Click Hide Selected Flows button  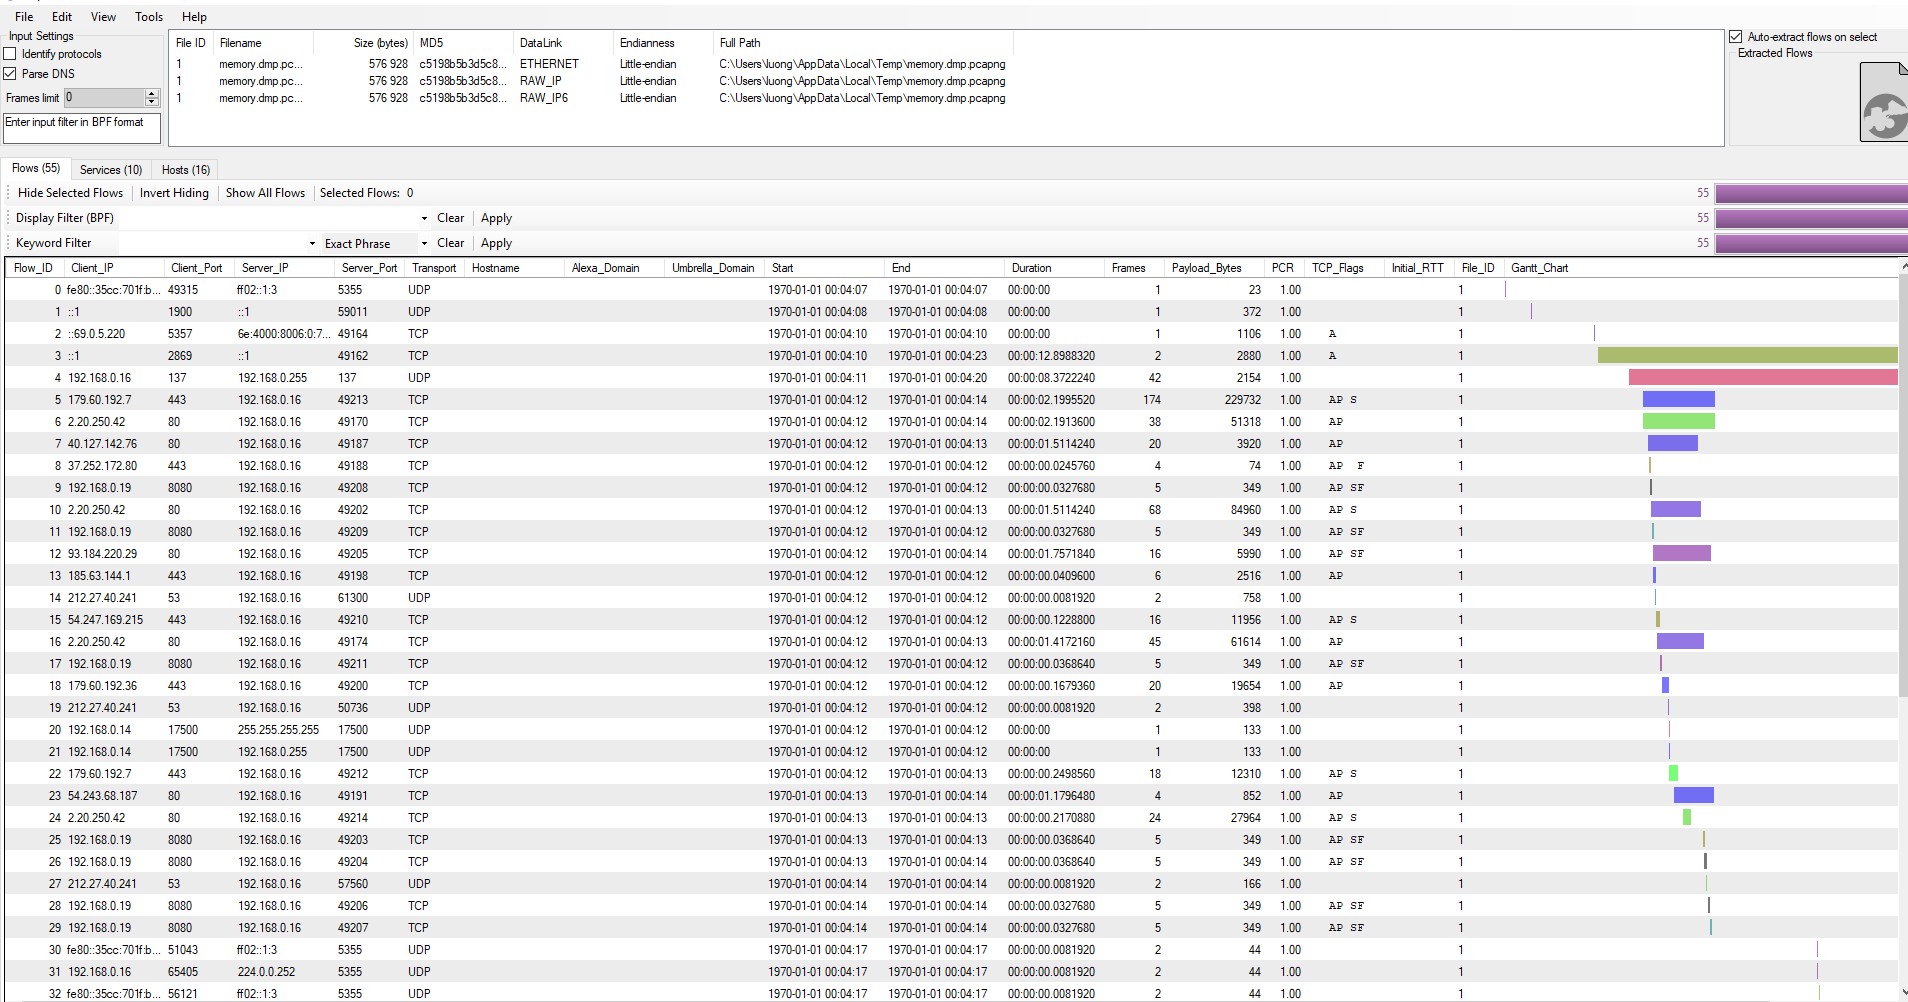(70, 193)
